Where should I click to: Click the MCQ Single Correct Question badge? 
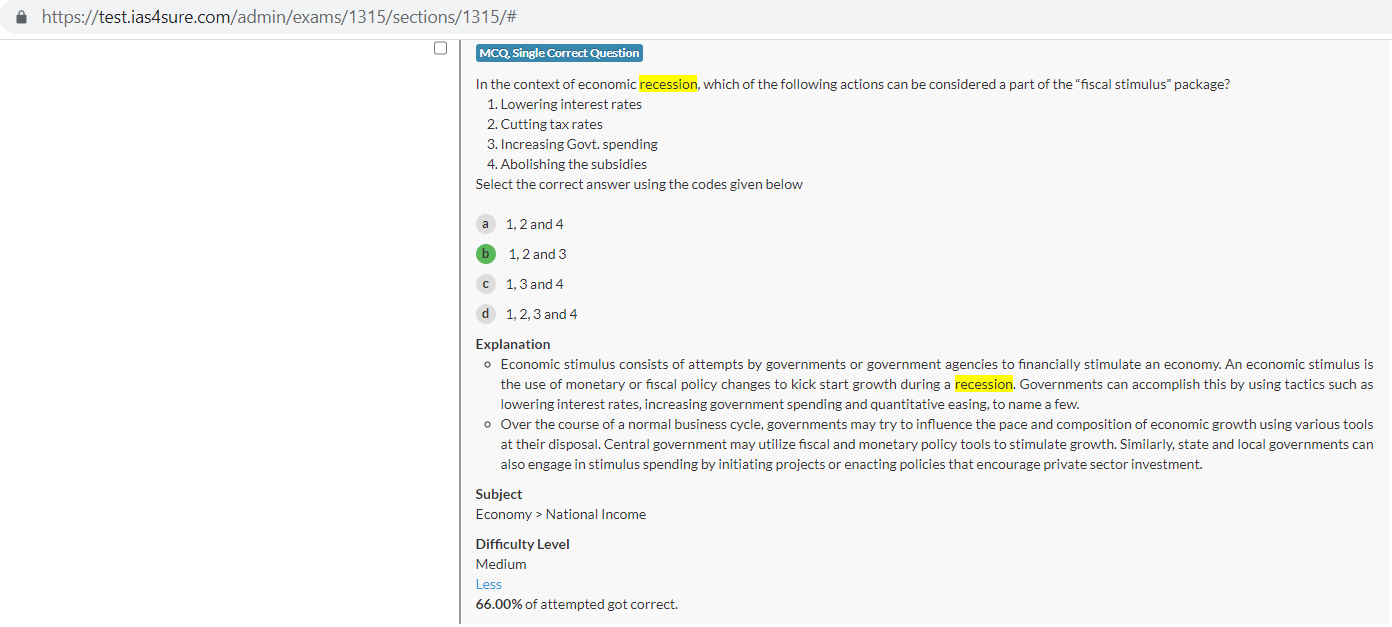click(x=559, y=53)
